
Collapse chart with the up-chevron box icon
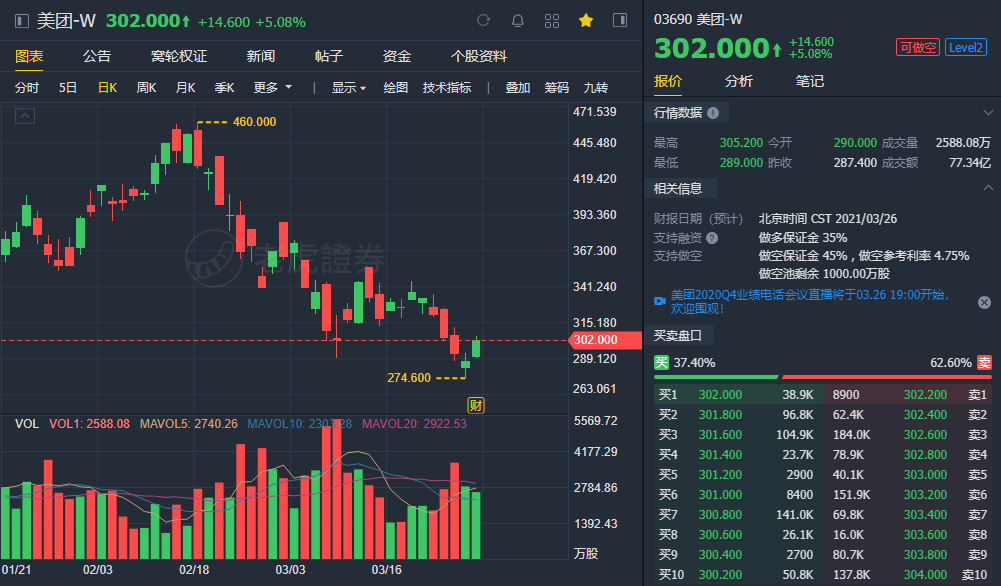[x=25, y=116]
